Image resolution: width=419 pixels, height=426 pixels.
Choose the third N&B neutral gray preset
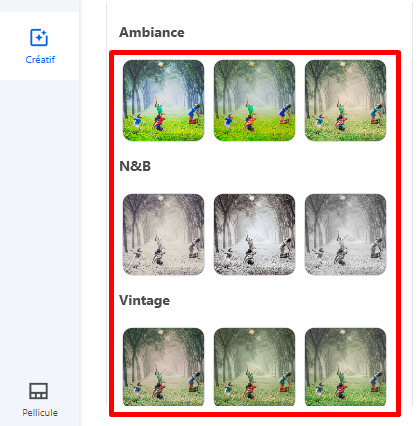pyautogui.click(x=345, y=234)
